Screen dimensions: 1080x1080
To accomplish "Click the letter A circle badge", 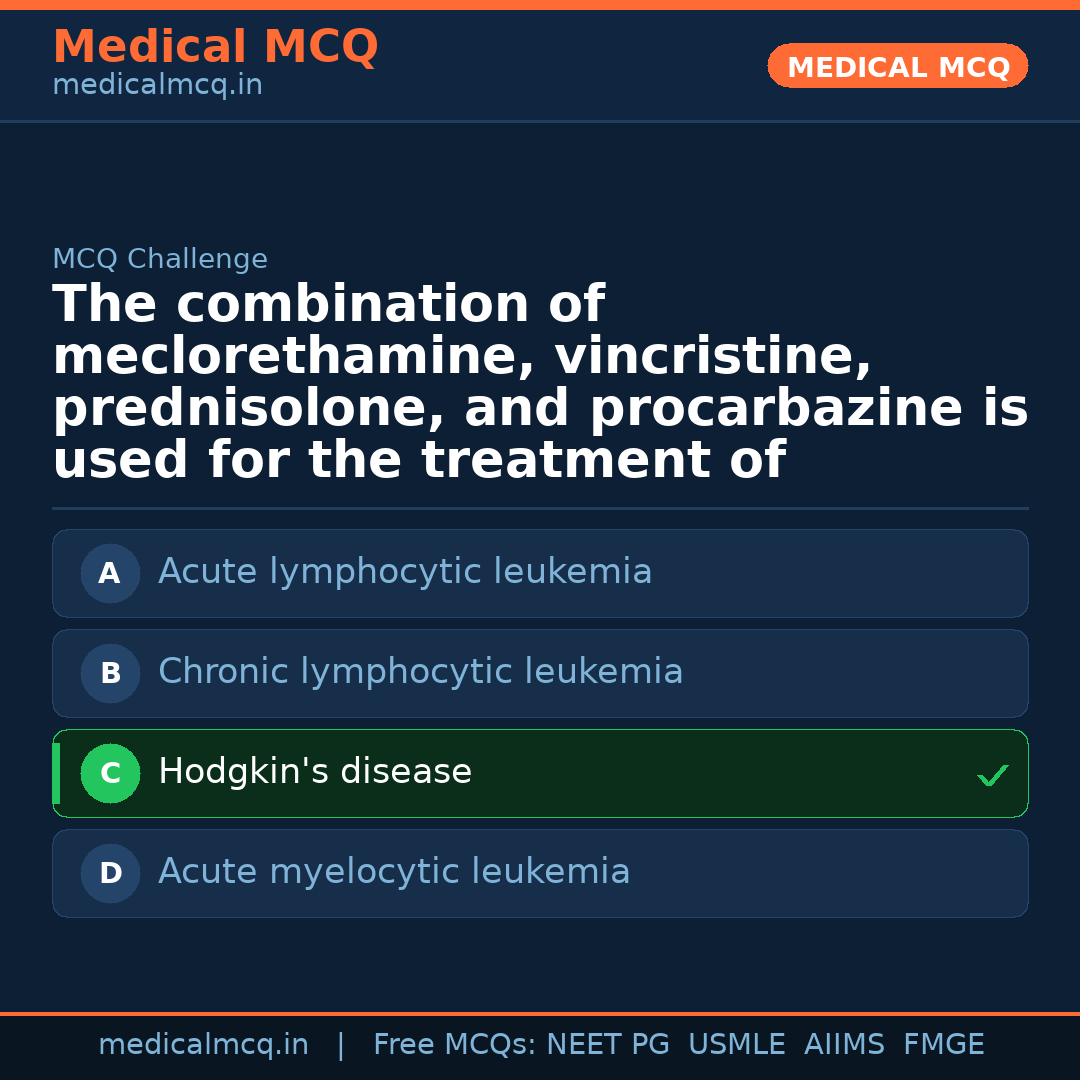I will pos(110,573).
